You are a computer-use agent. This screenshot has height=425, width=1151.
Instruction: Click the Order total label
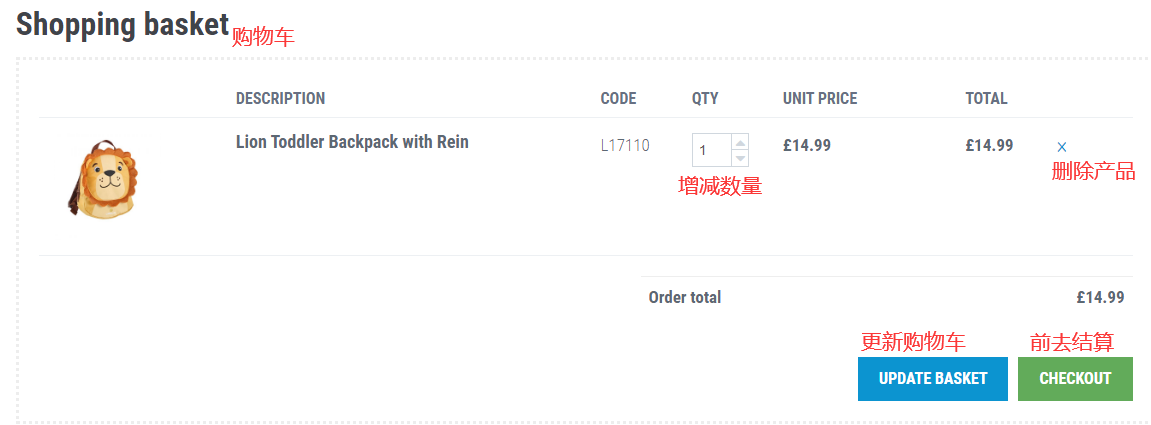pos(685,297)
